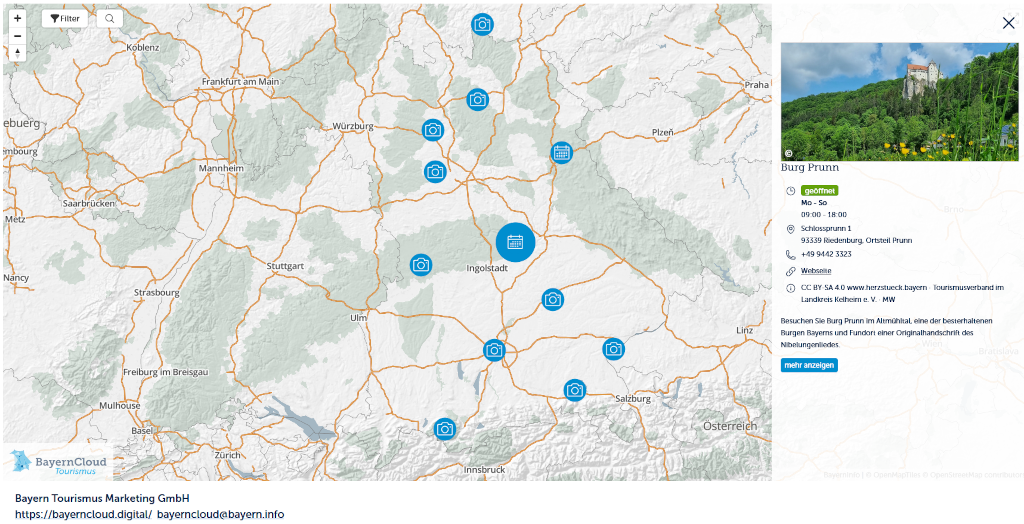Close the Burg Prunn details panel
Screen dimensions: 1024x524
coord(1008,23)
